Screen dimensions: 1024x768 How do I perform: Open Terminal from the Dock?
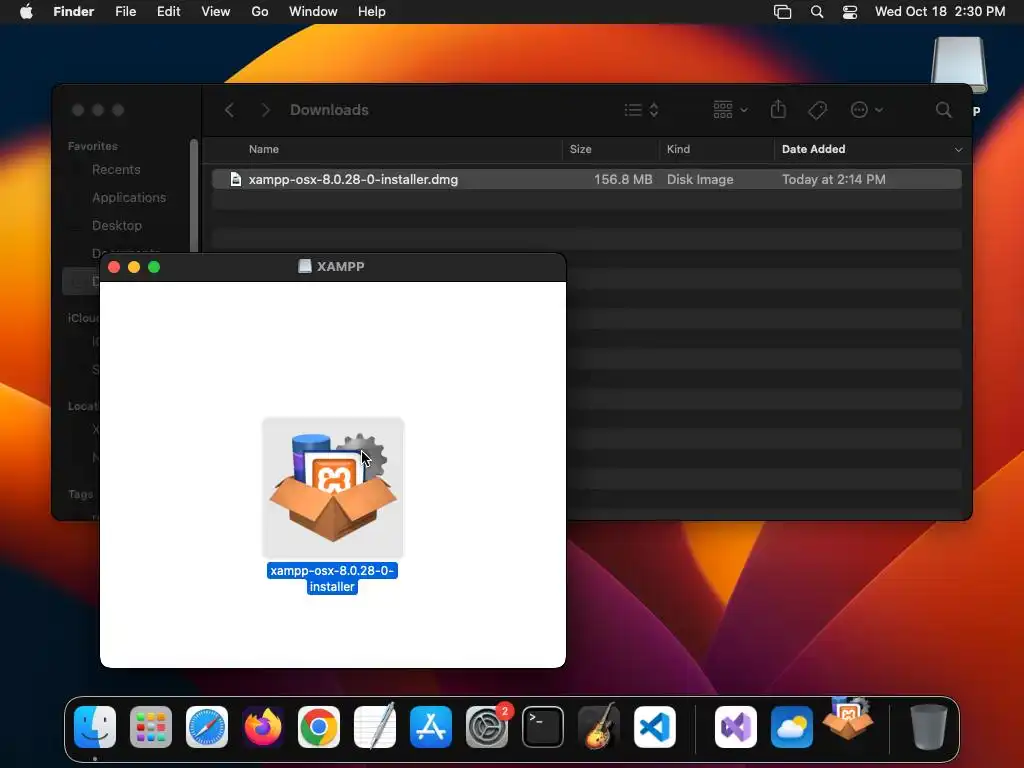tap(543, 727)
